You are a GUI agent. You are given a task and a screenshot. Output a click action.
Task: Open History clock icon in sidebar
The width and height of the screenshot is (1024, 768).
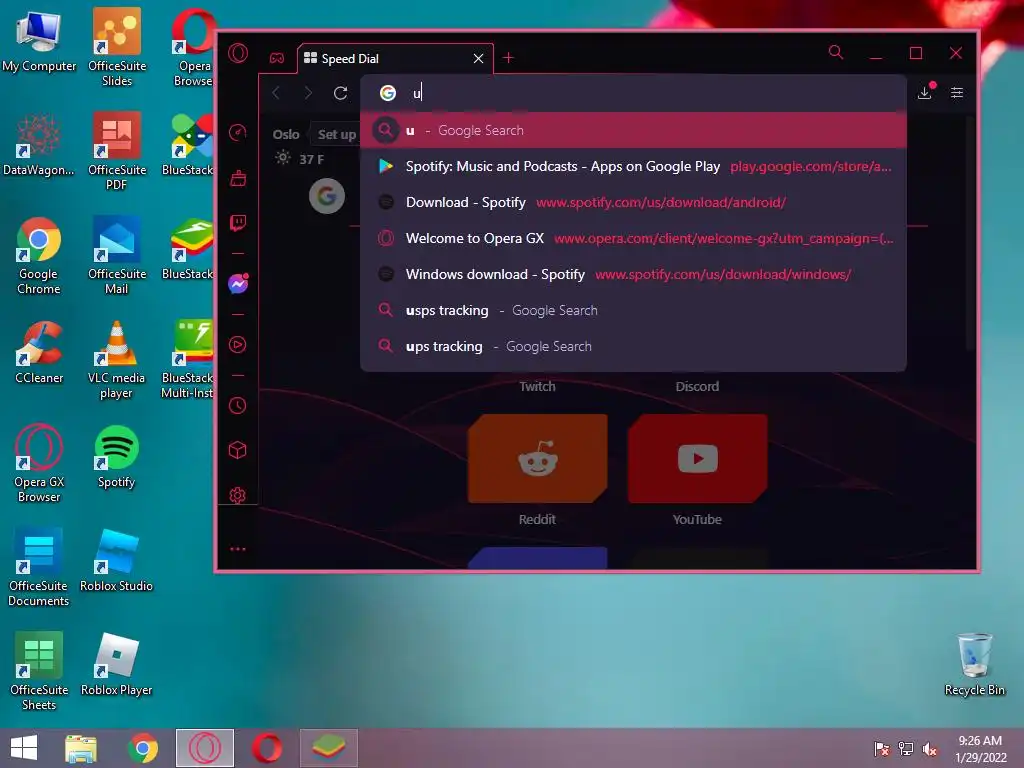(238, 406)
